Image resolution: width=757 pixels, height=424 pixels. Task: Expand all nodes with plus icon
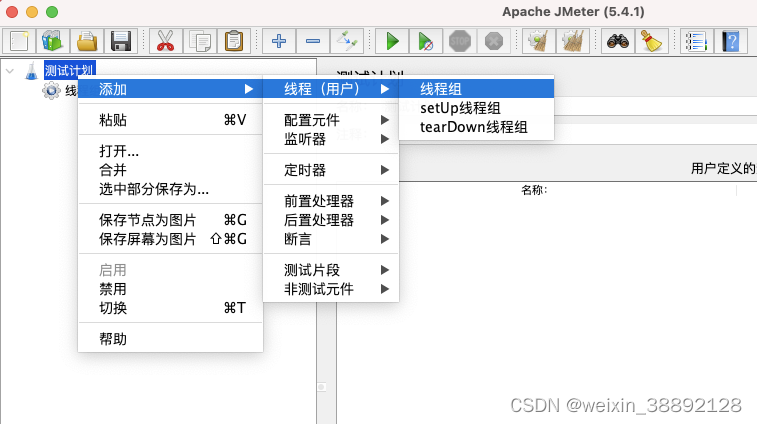[279, 41]
